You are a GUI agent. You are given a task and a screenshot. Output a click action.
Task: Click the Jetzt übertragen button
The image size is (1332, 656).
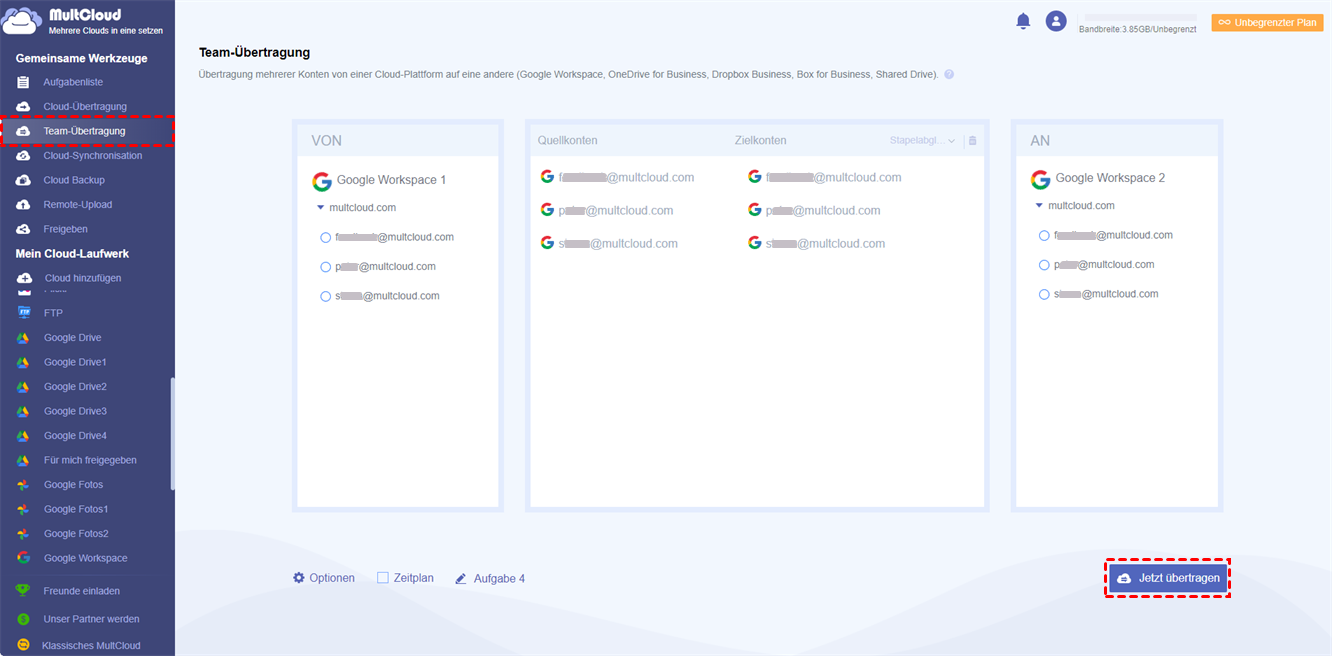tap(1168, 578)
